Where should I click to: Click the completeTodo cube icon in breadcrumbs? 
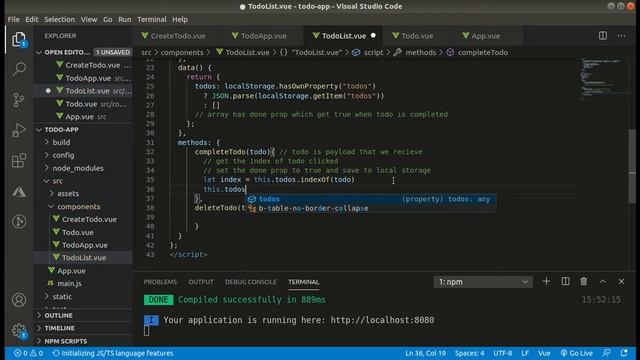point(450,53)
